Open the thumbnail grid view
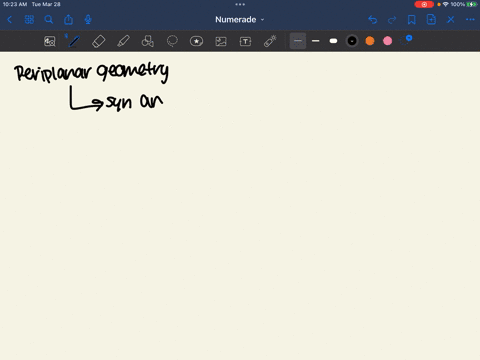Viewport: 480px width, 360px height. pyautogui.click(x=29, y=20)
